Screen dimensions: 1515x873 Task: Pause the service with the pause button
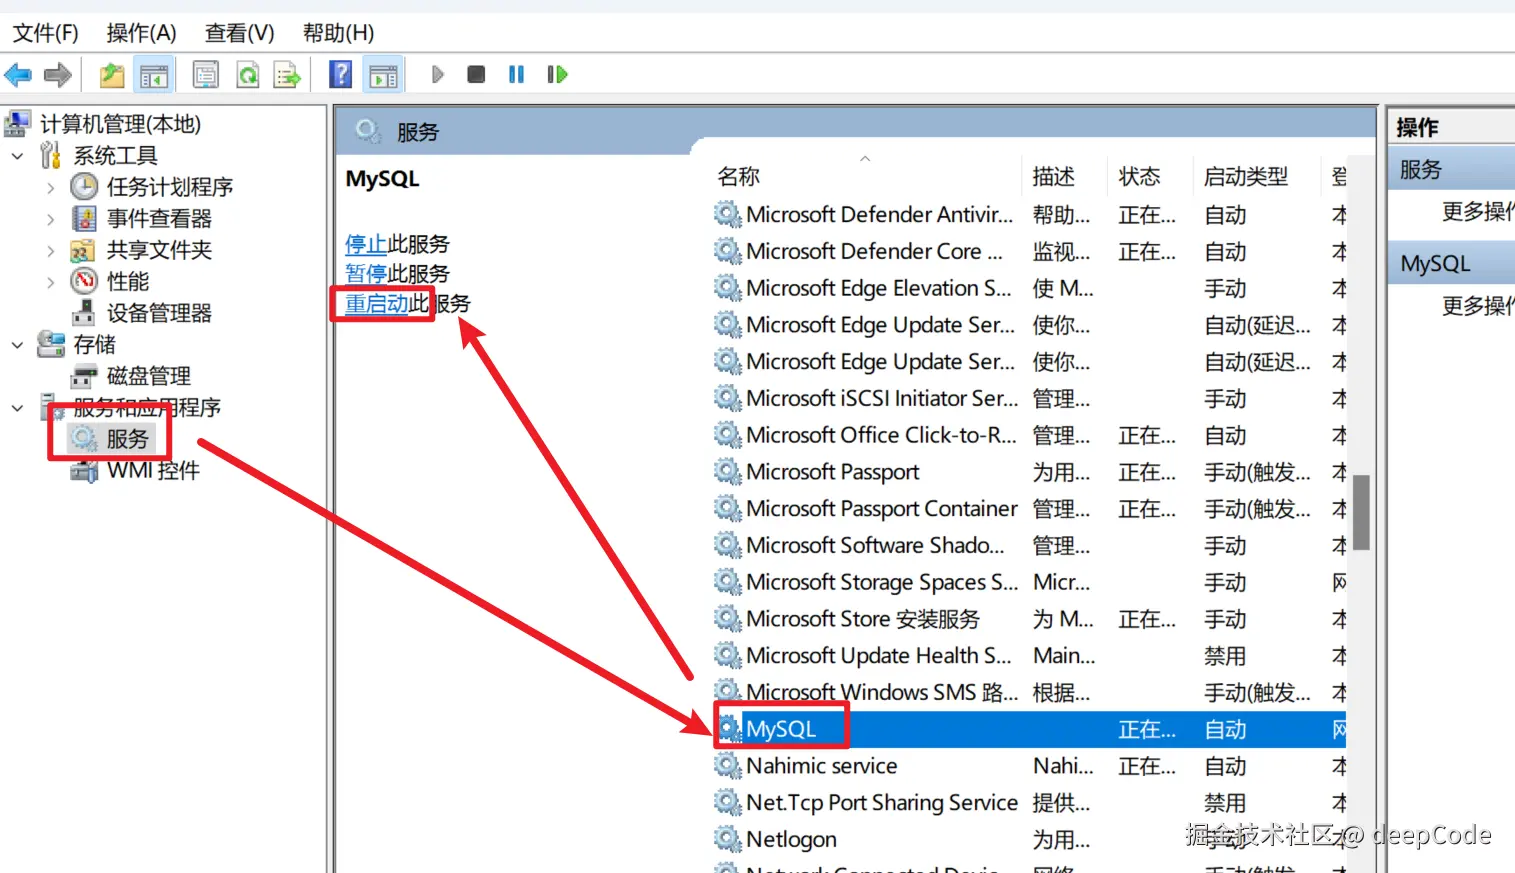pos(516,74)
